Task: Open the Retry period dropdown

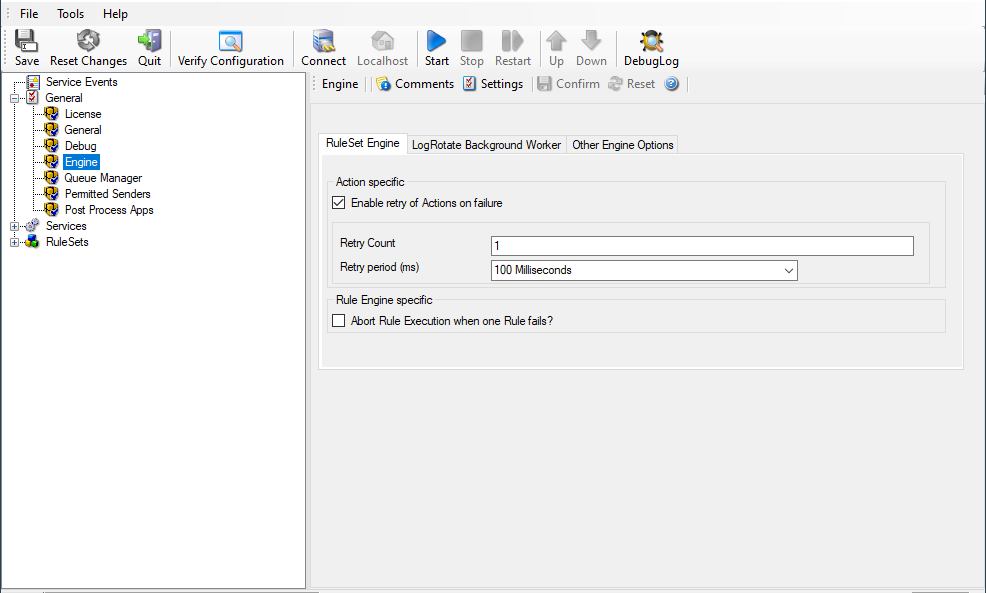Action: [x=788, y=270]
